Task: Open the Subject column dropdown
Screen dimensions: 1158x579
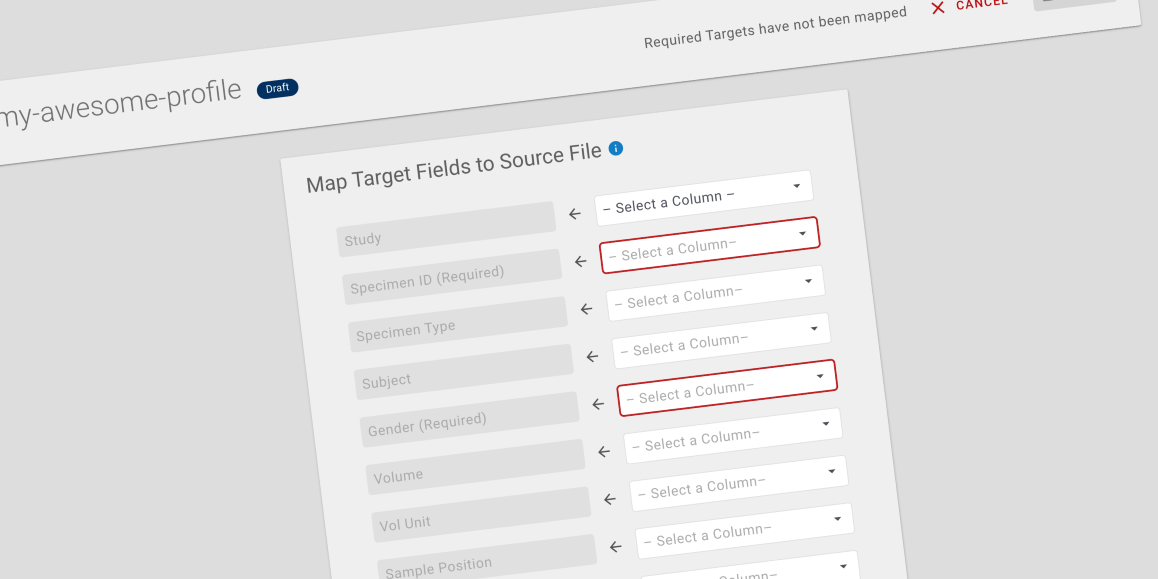Action: tap(722, 340)
